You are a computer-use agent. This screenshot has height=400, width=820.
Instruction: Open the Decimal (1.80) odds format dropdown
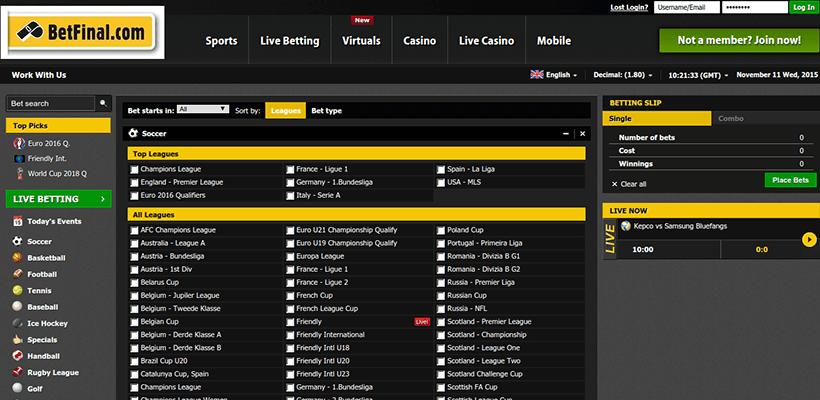623,75
